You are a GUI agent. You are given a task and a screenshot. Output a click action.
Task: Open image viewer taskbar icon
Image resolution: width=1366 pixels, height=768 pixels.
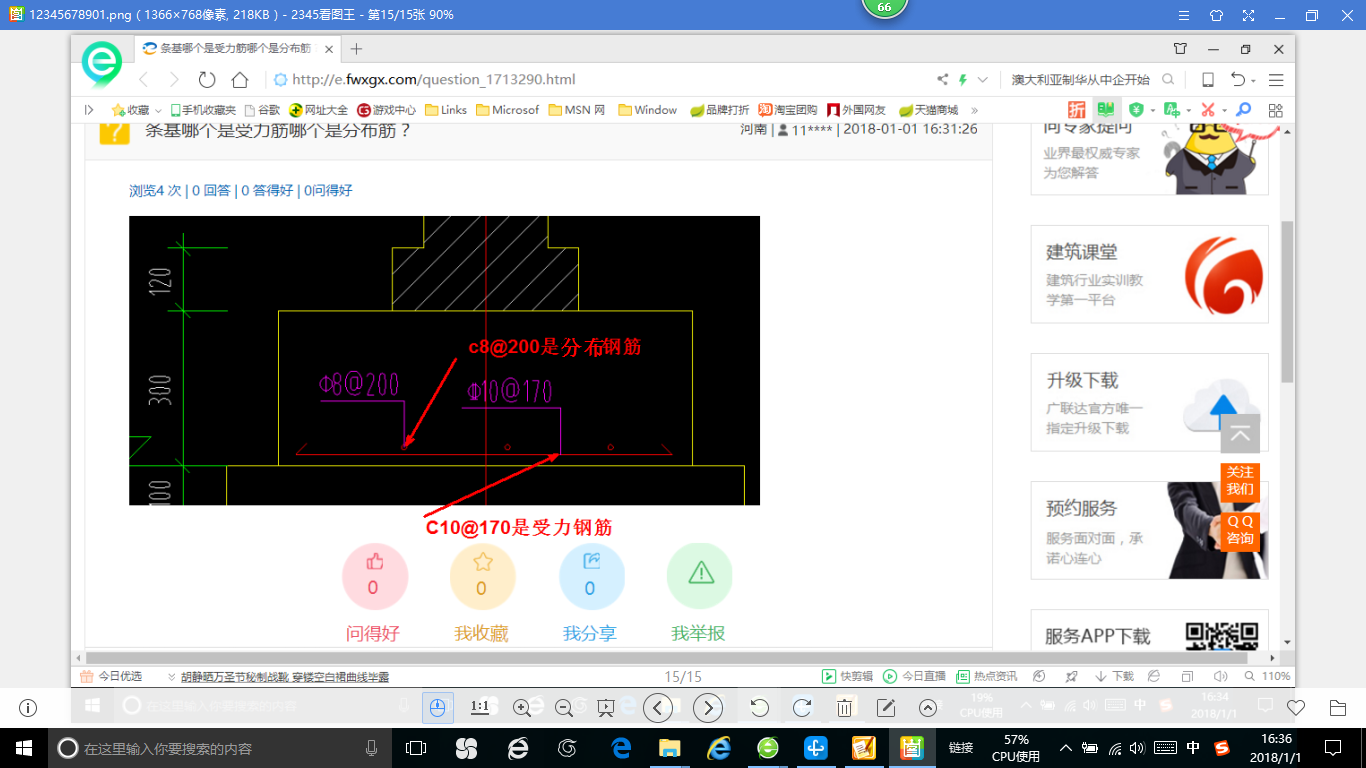tap(911, 747)
